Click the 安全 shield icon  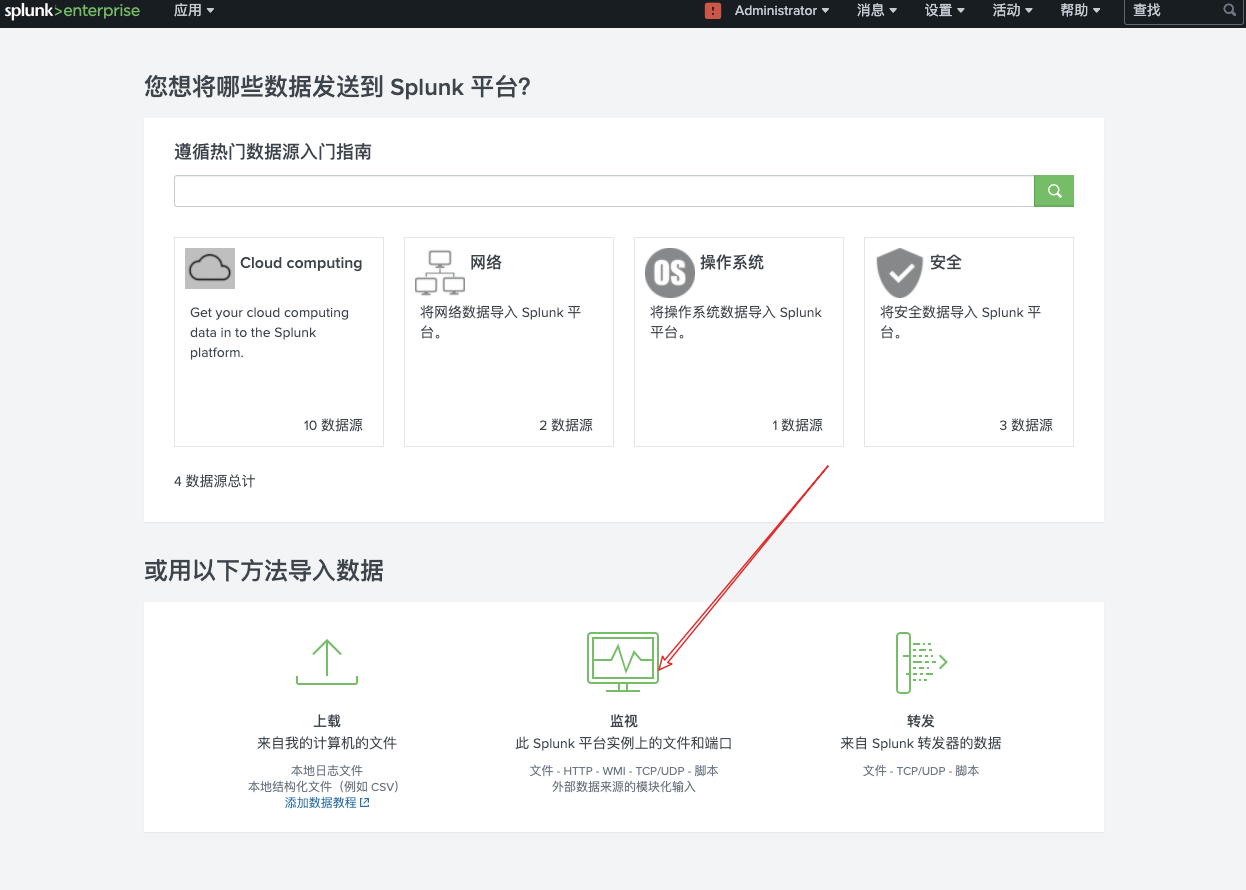tap(900, 273)
